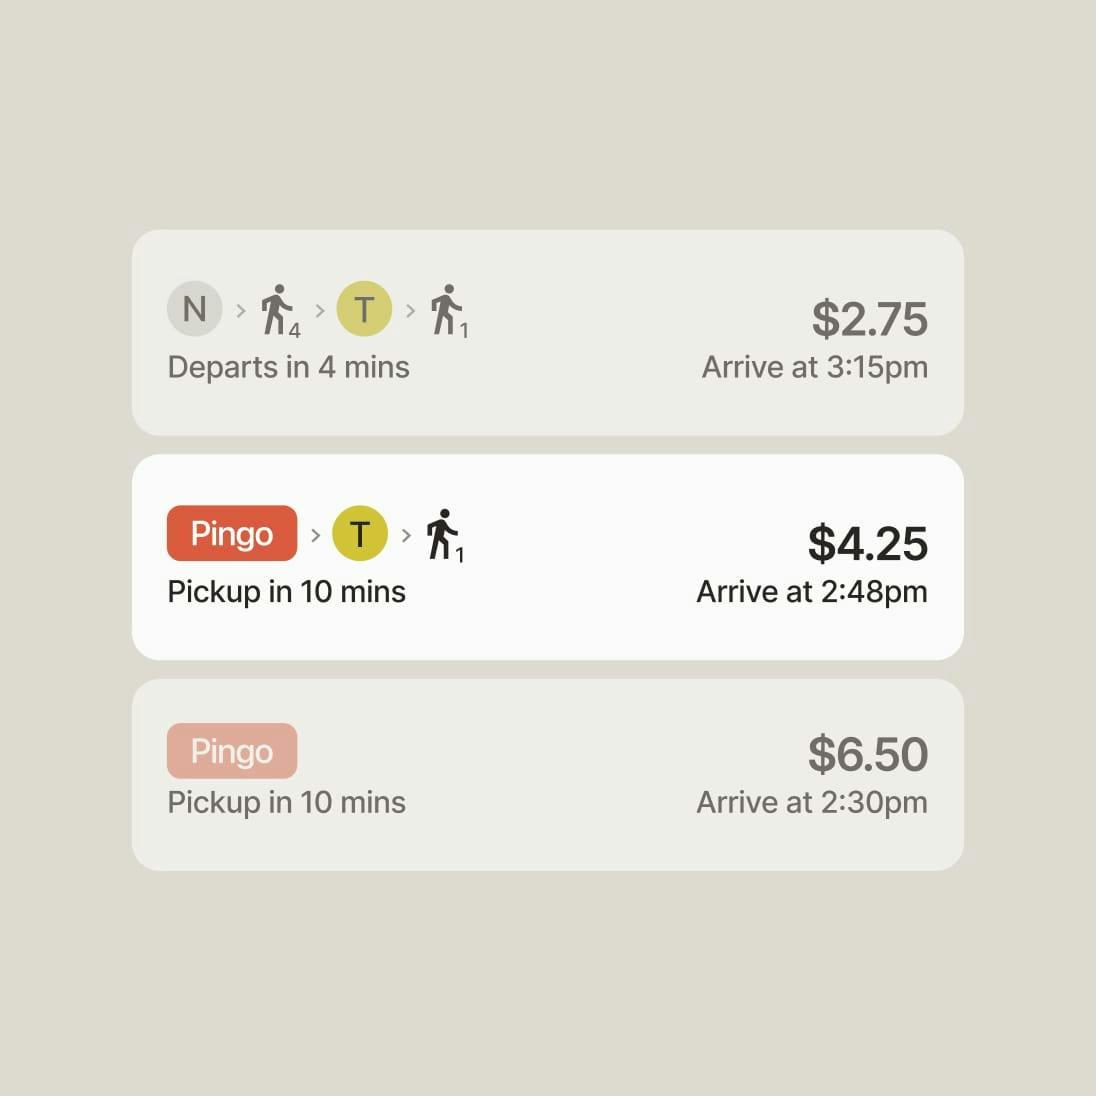Click the faded yellow T badge in first route
Screen dimensions: 1096x1096
coord(364,309)
